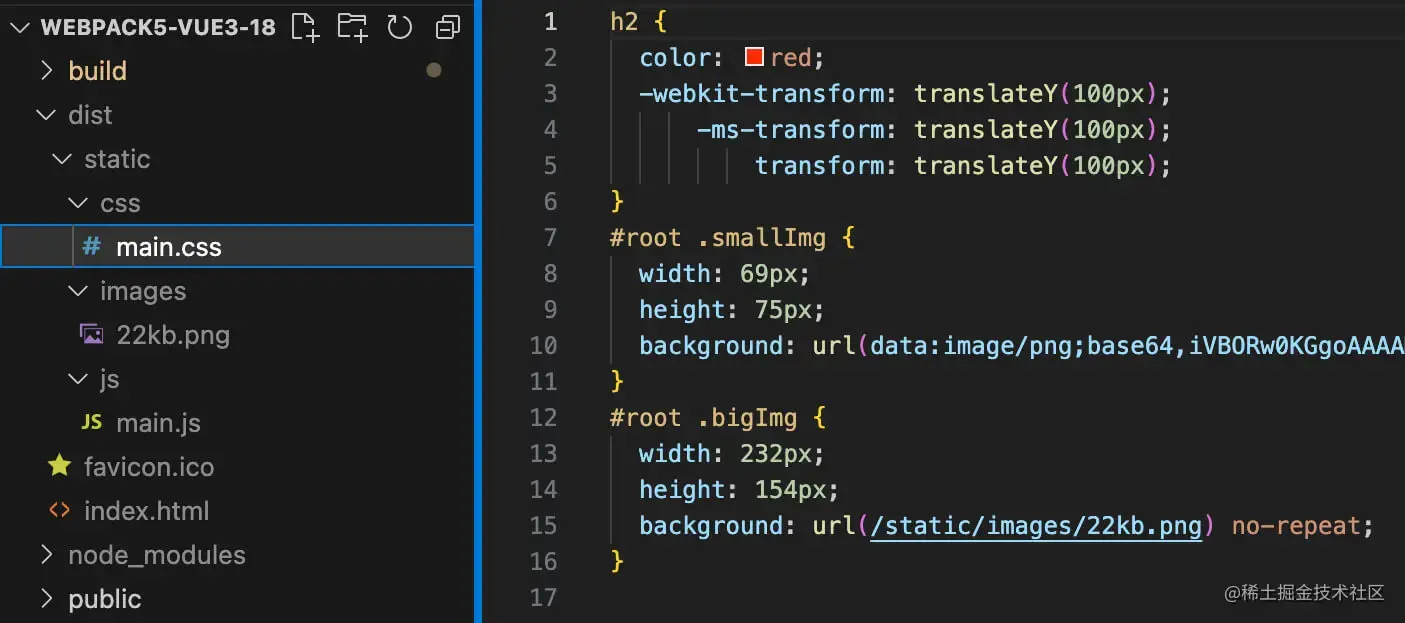
Task: Click the HTML bracket icon beside index.html
Action: 60,510
